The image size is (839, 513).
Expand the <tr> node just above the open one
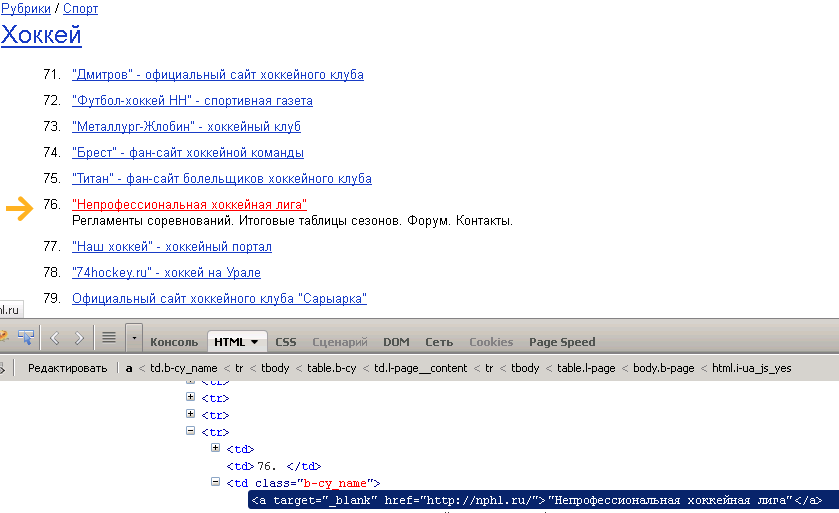tap(190, 415)
